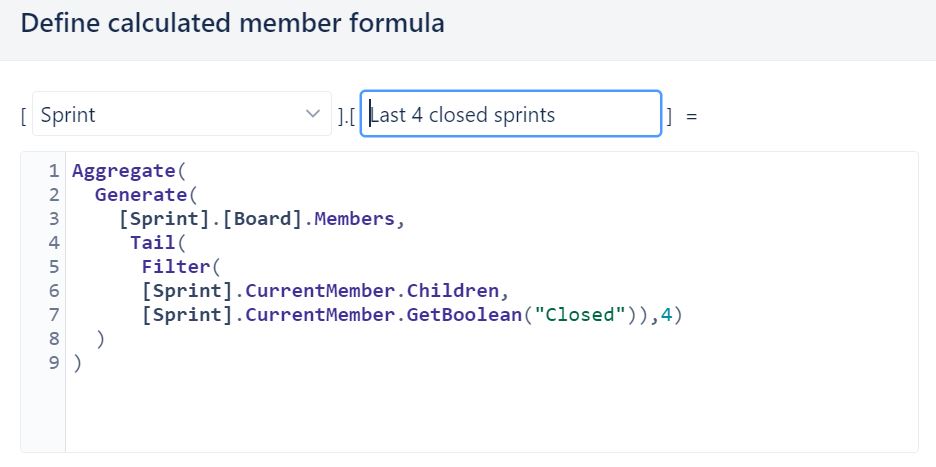Focus the 'Last 4 closed sprints' name field
Image resolution: width=936 pixels, height=467 pixels.
point(511,113)
